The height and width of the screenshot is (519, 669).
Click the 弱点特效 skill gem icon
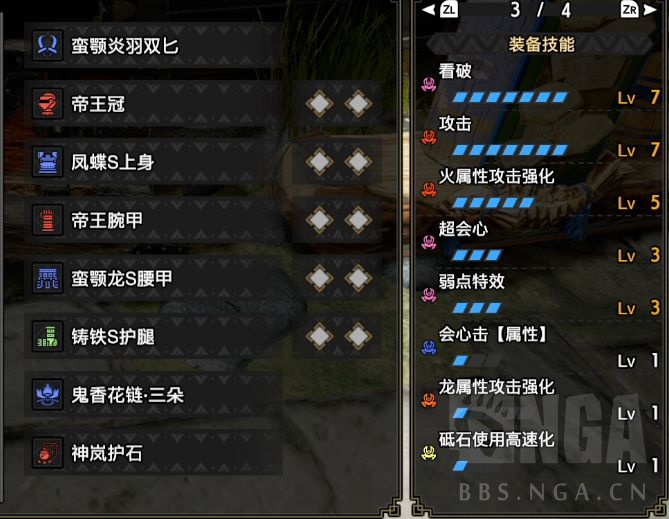(429, 294)
